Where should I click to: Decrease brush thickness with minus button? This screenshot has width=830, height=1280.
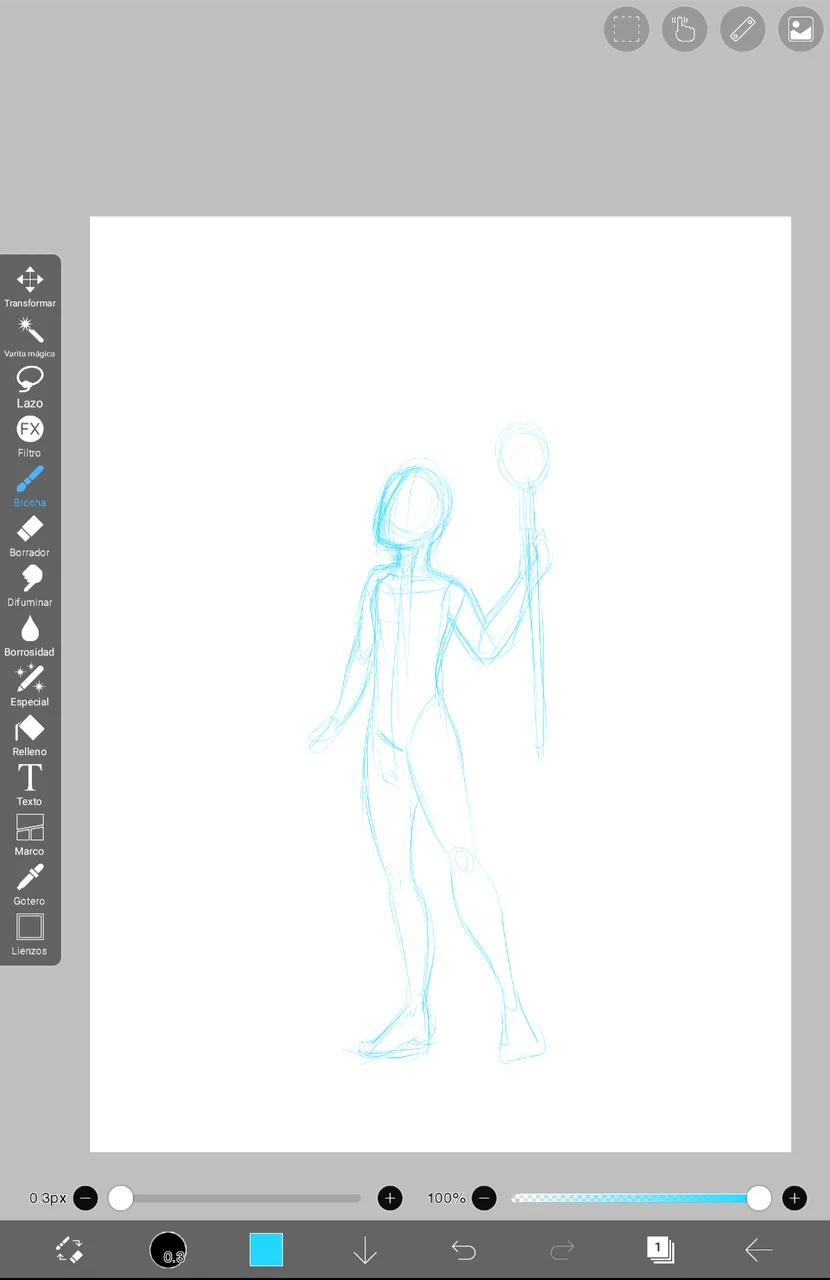coord(86,1198)
